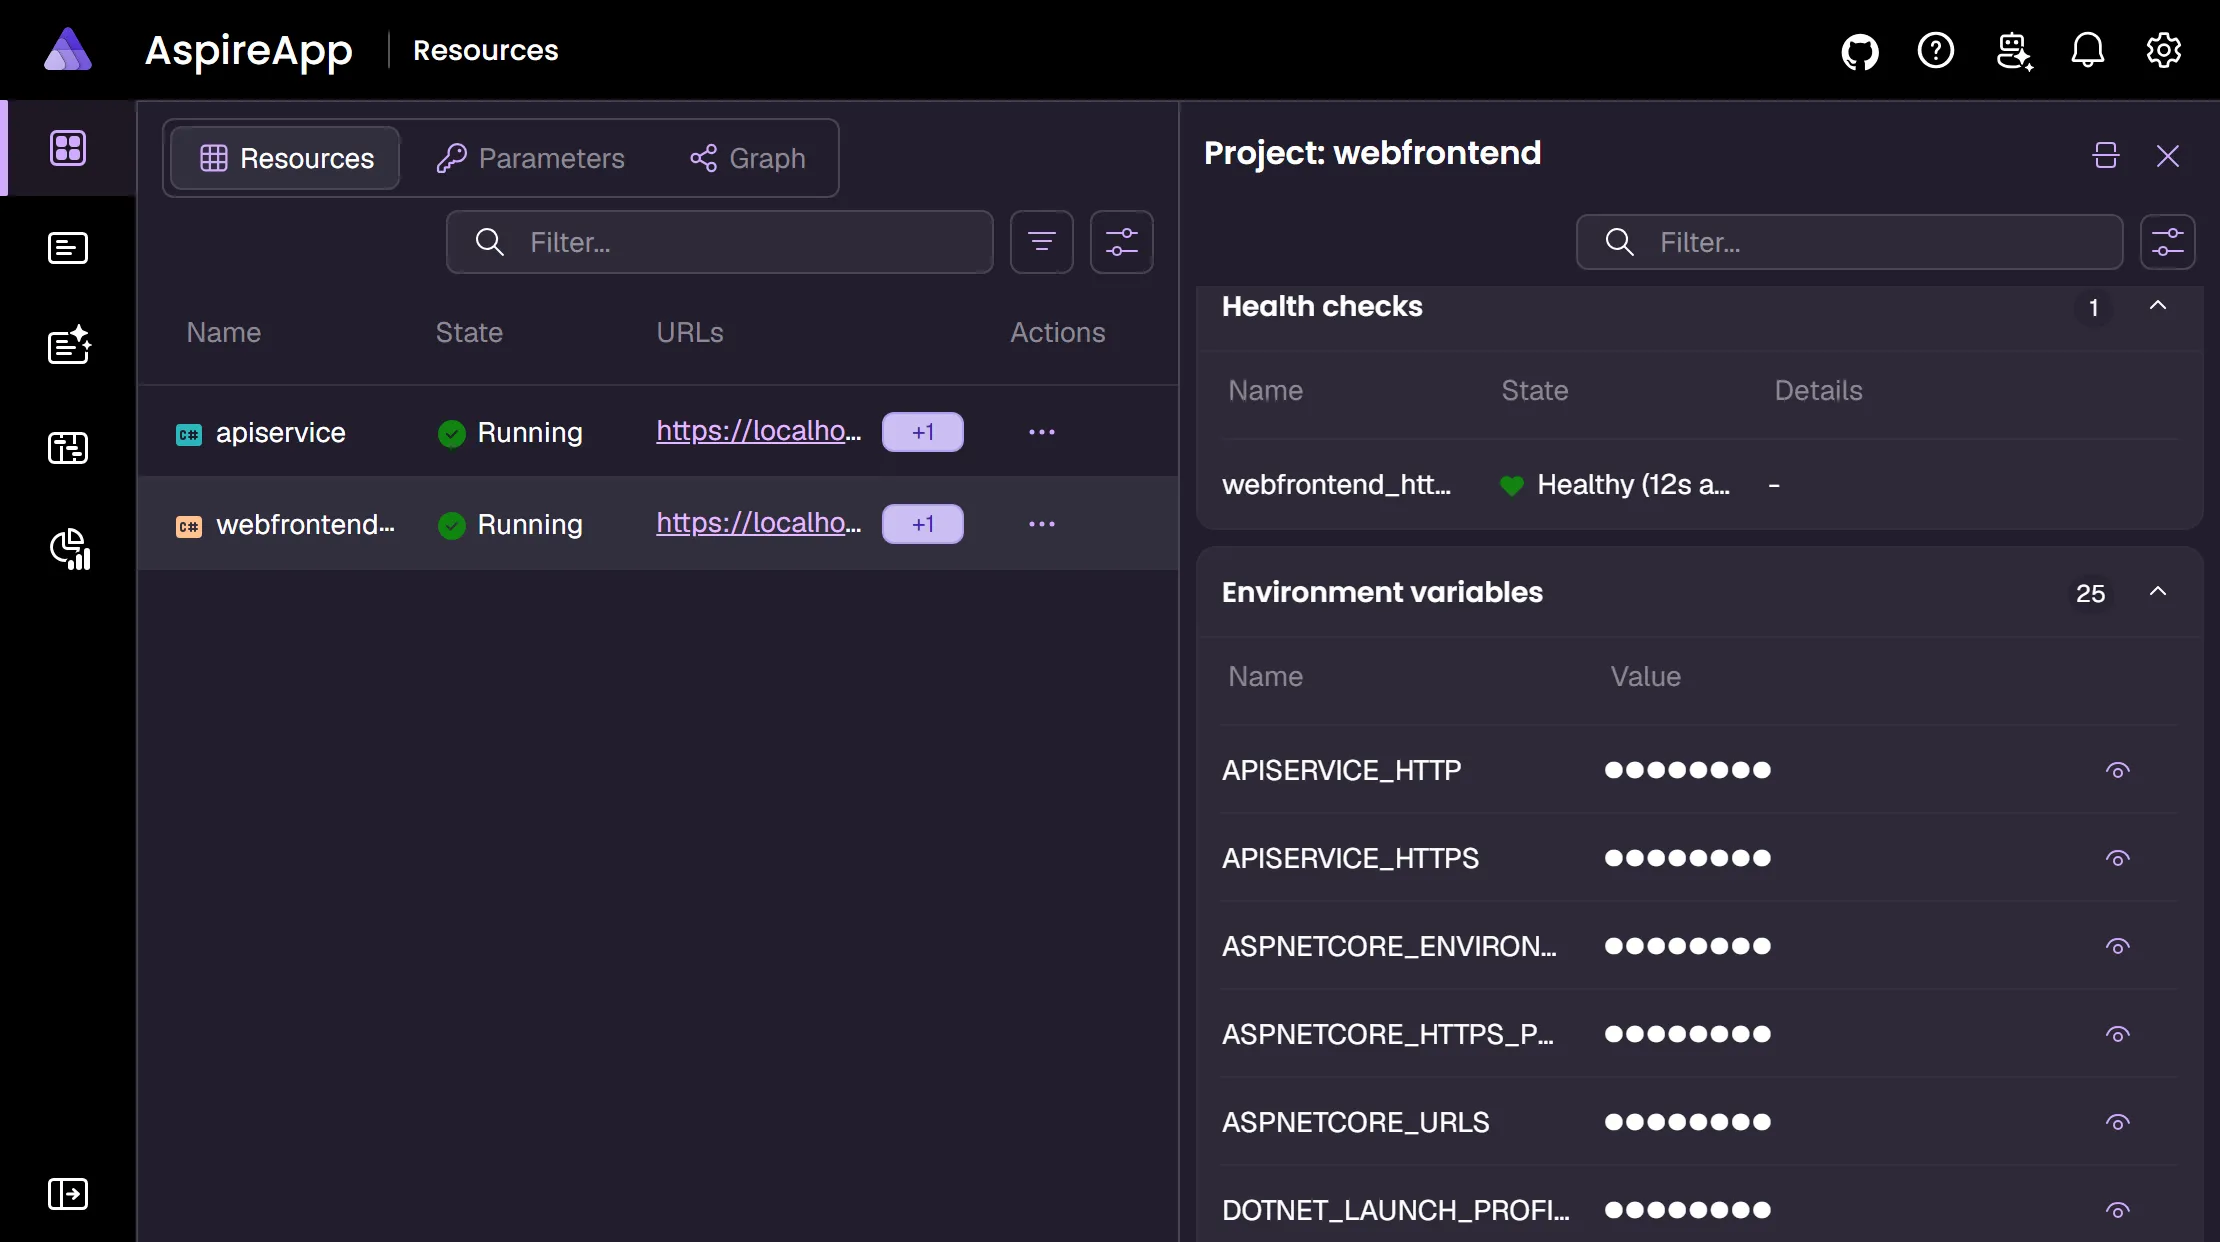Click the APISERVICE_HTTPS variable name
The height and width of the screenshot is (1242, 2220).
point(1350,858)
